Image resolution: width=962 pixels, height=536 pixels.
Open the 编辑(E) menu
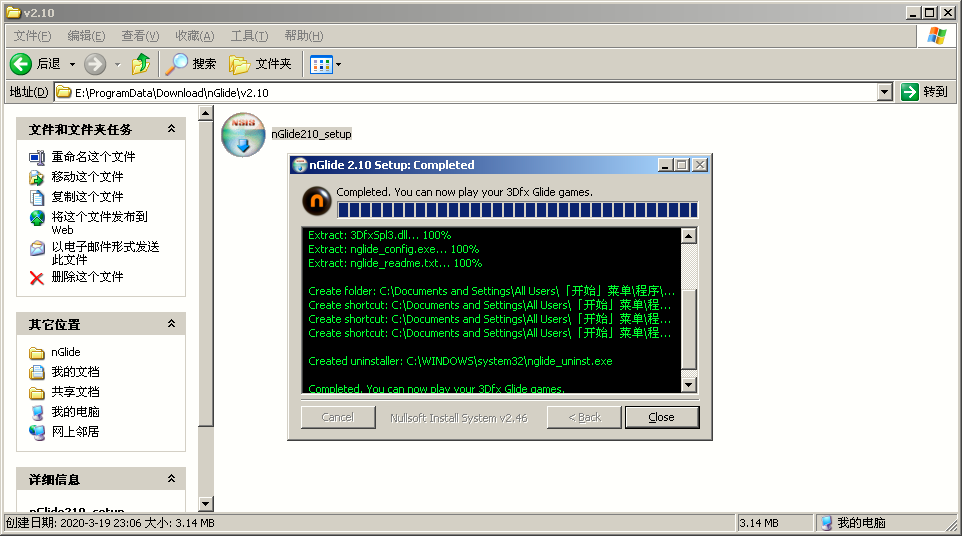click(x=87, y=36)
